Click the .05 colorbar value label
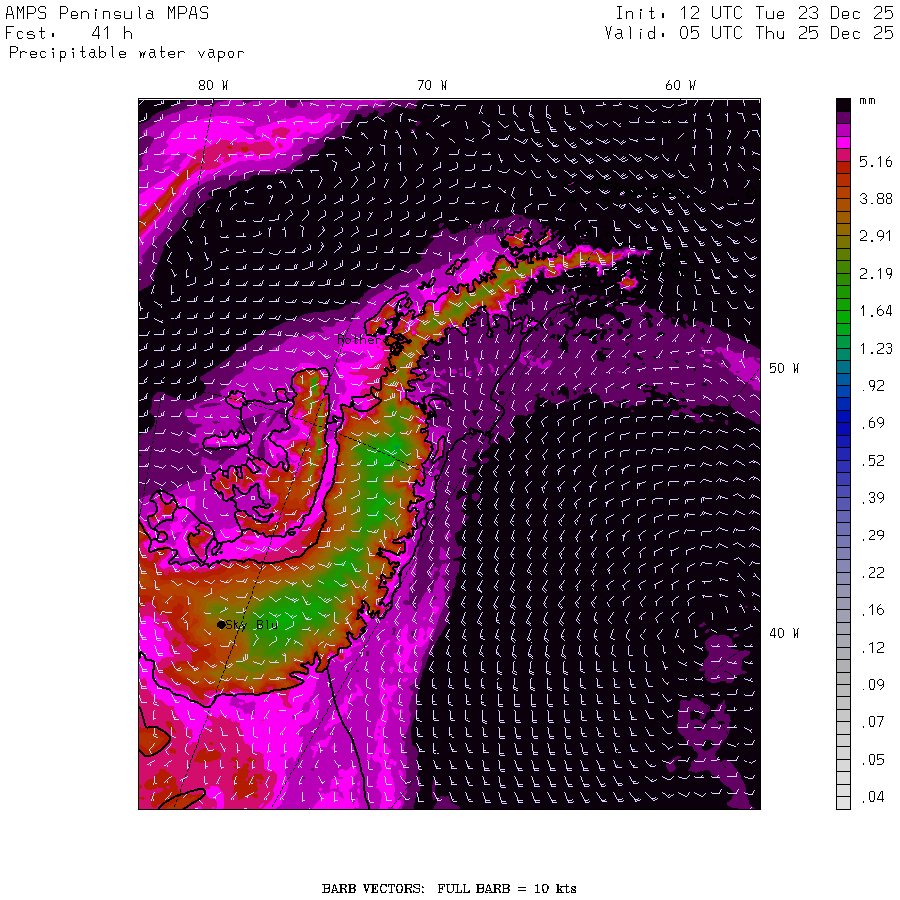 click(873, 760)
